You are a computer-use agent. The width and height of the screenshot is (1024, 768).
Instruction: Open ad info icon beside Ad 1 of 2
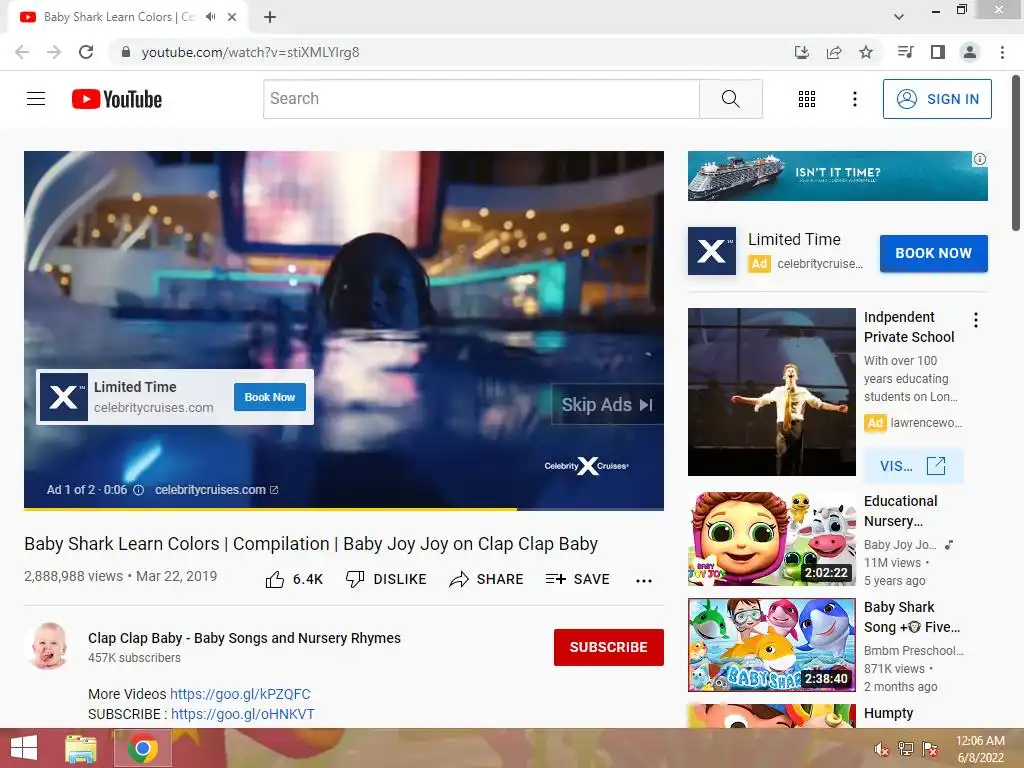[x=138, y=490]
